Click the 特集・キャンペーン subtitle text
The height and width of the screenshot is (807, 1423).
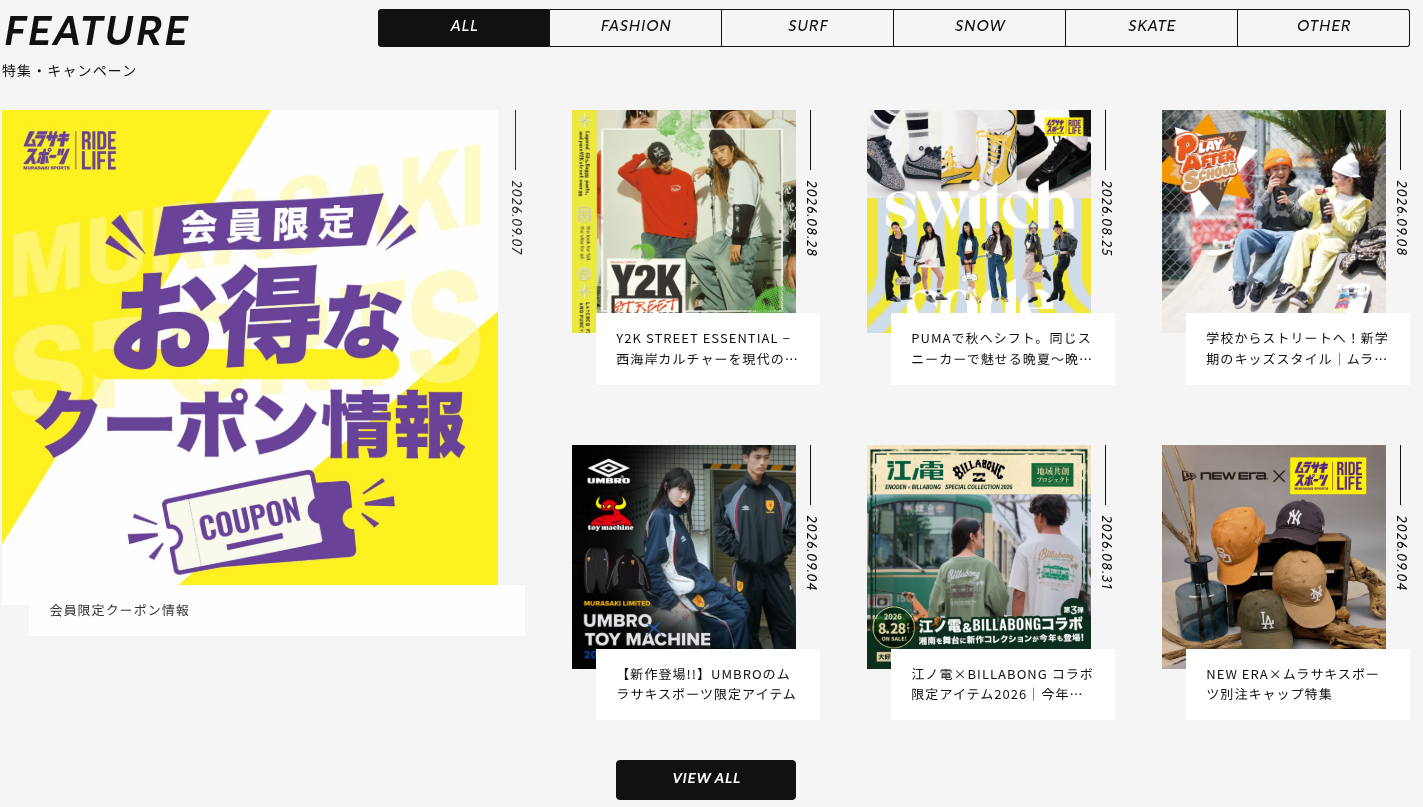(69, 71)
